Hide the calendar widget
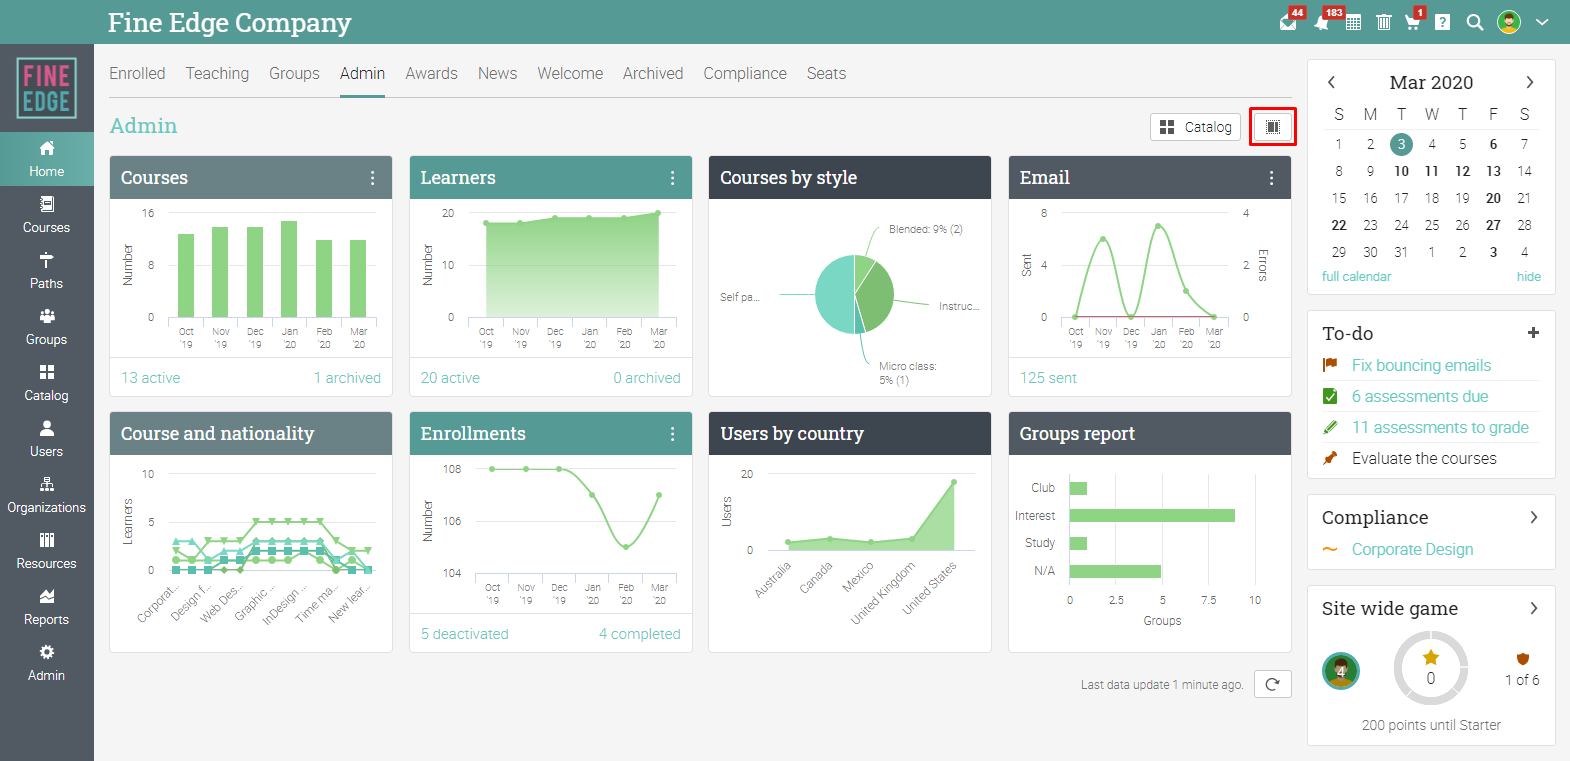1570x761 pixels. [x=1528, y=277]
